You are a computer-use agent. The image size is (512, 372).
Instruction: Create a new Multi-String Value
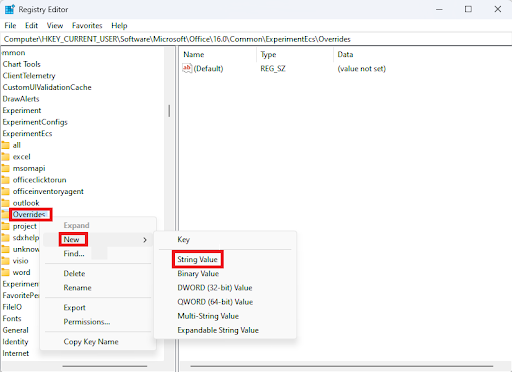click(208, 316)
